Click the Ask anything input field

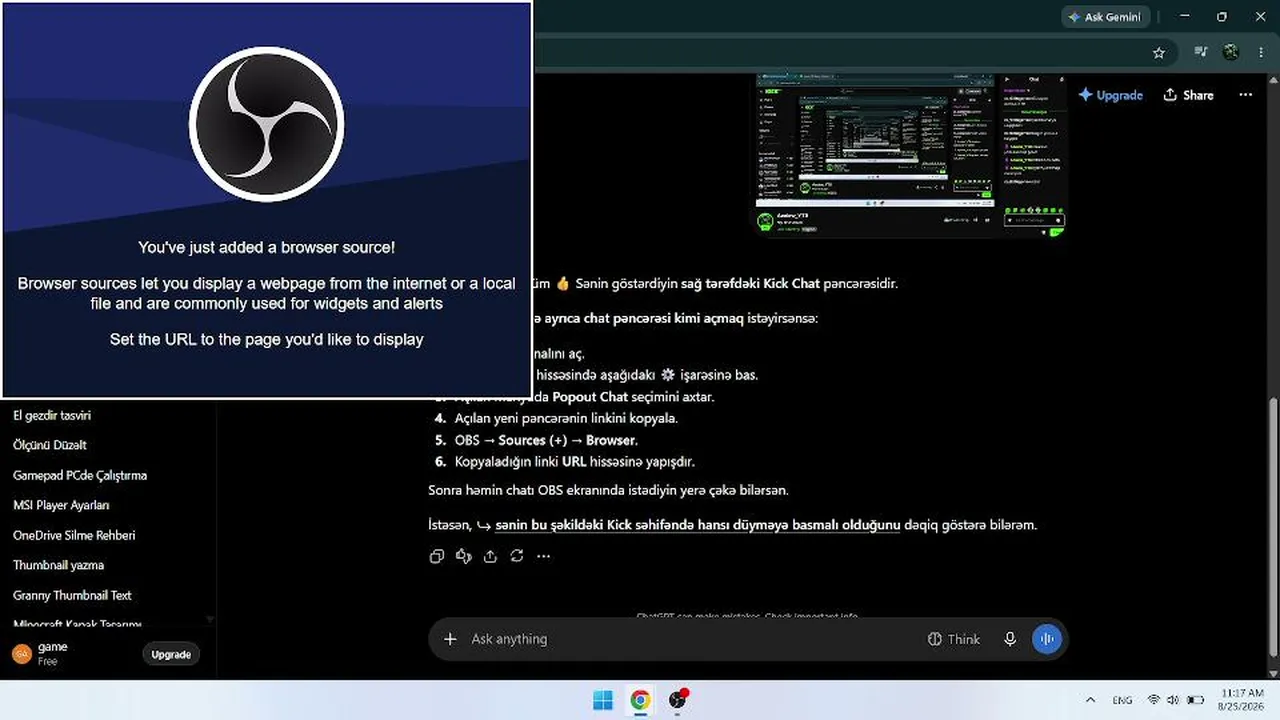pyautogui.click(x=690, y=639)
